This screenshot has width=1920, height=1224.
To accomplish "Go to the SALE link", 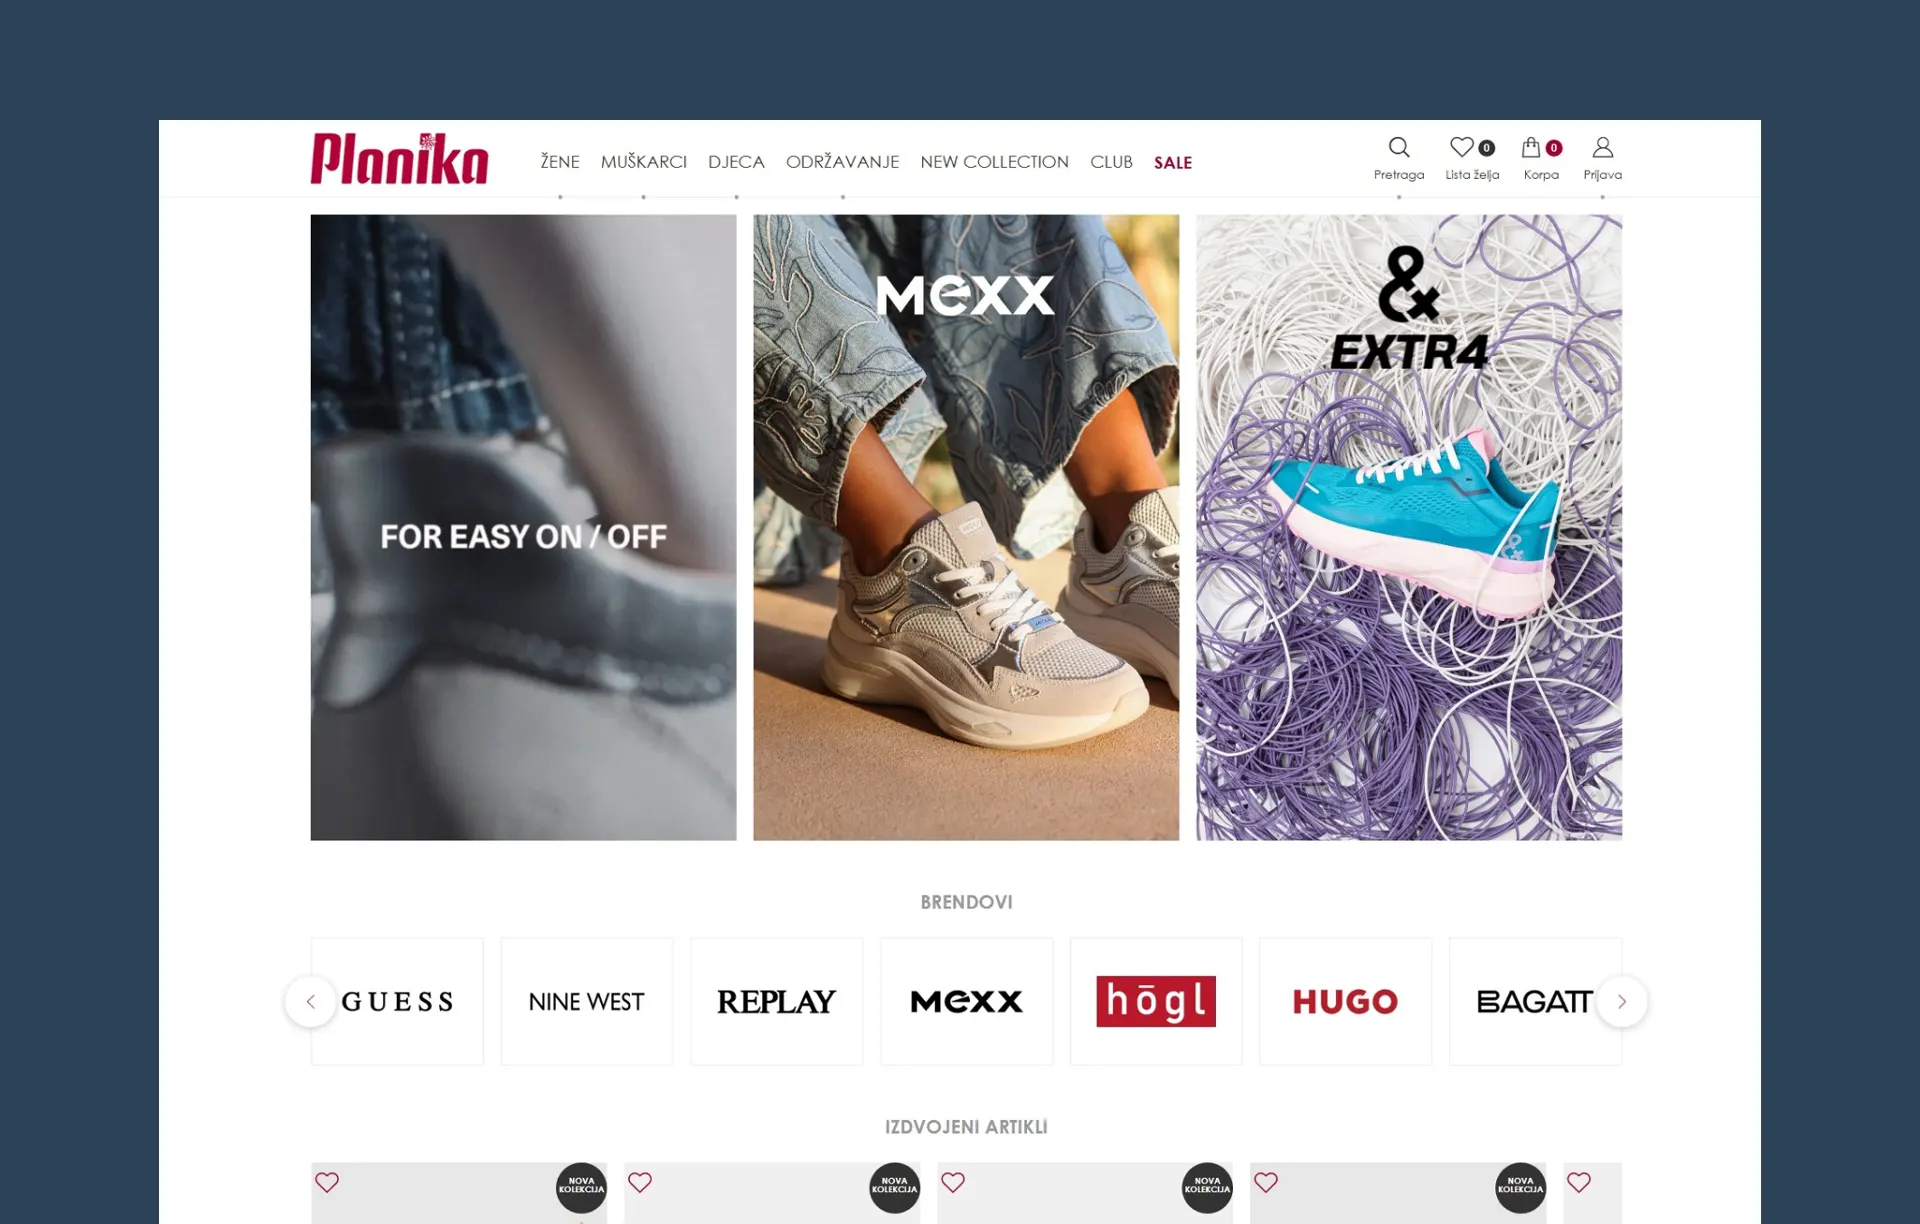I will (1172, 162).
